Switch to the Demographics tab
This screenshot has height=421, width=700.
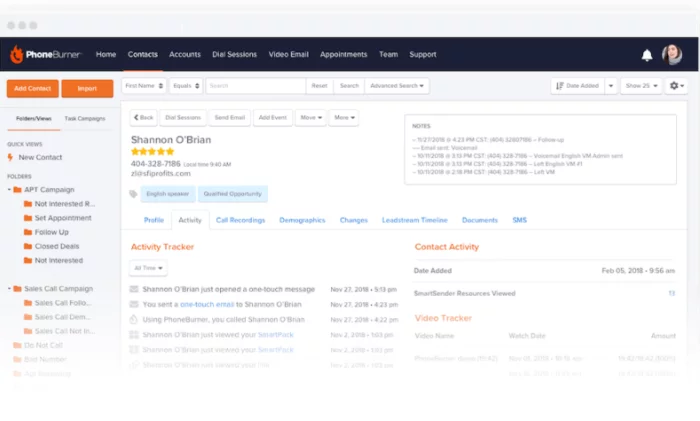tap(302, 220)
